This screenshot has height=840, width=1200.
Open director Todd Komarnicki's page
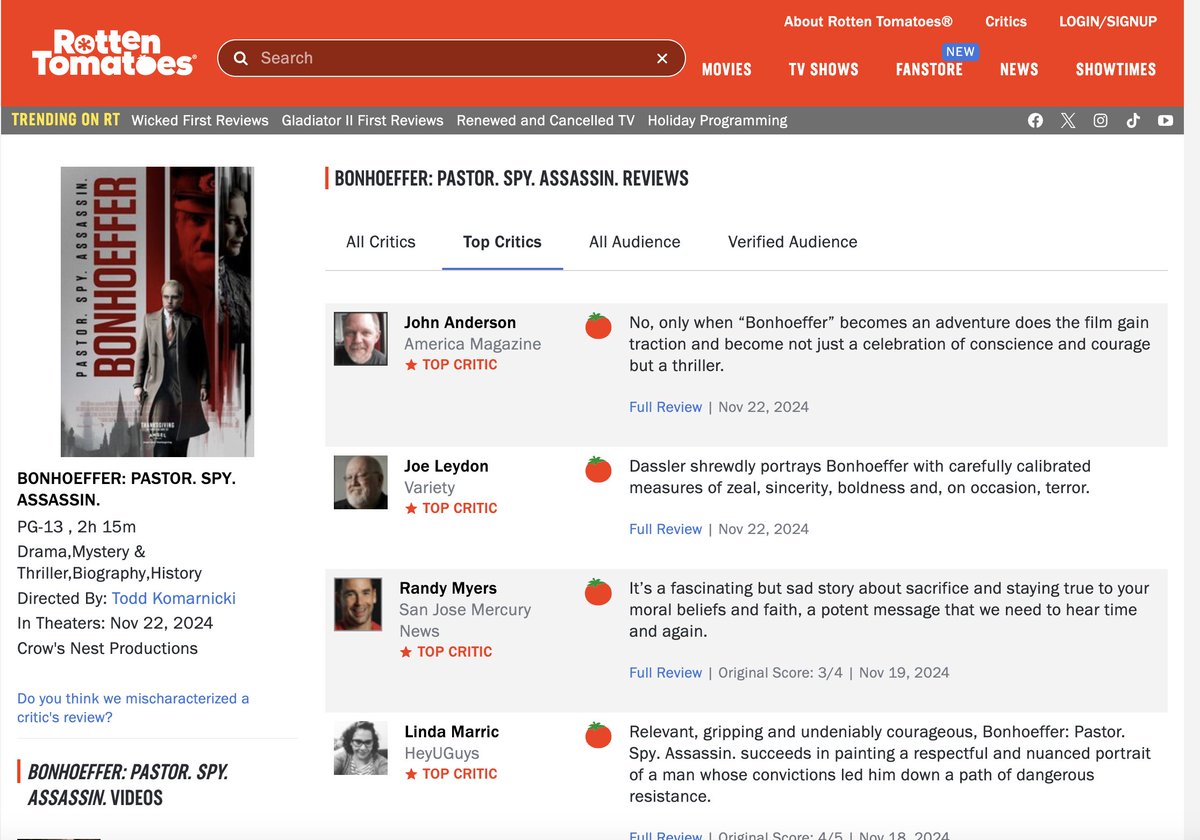(x=174, y=598)
